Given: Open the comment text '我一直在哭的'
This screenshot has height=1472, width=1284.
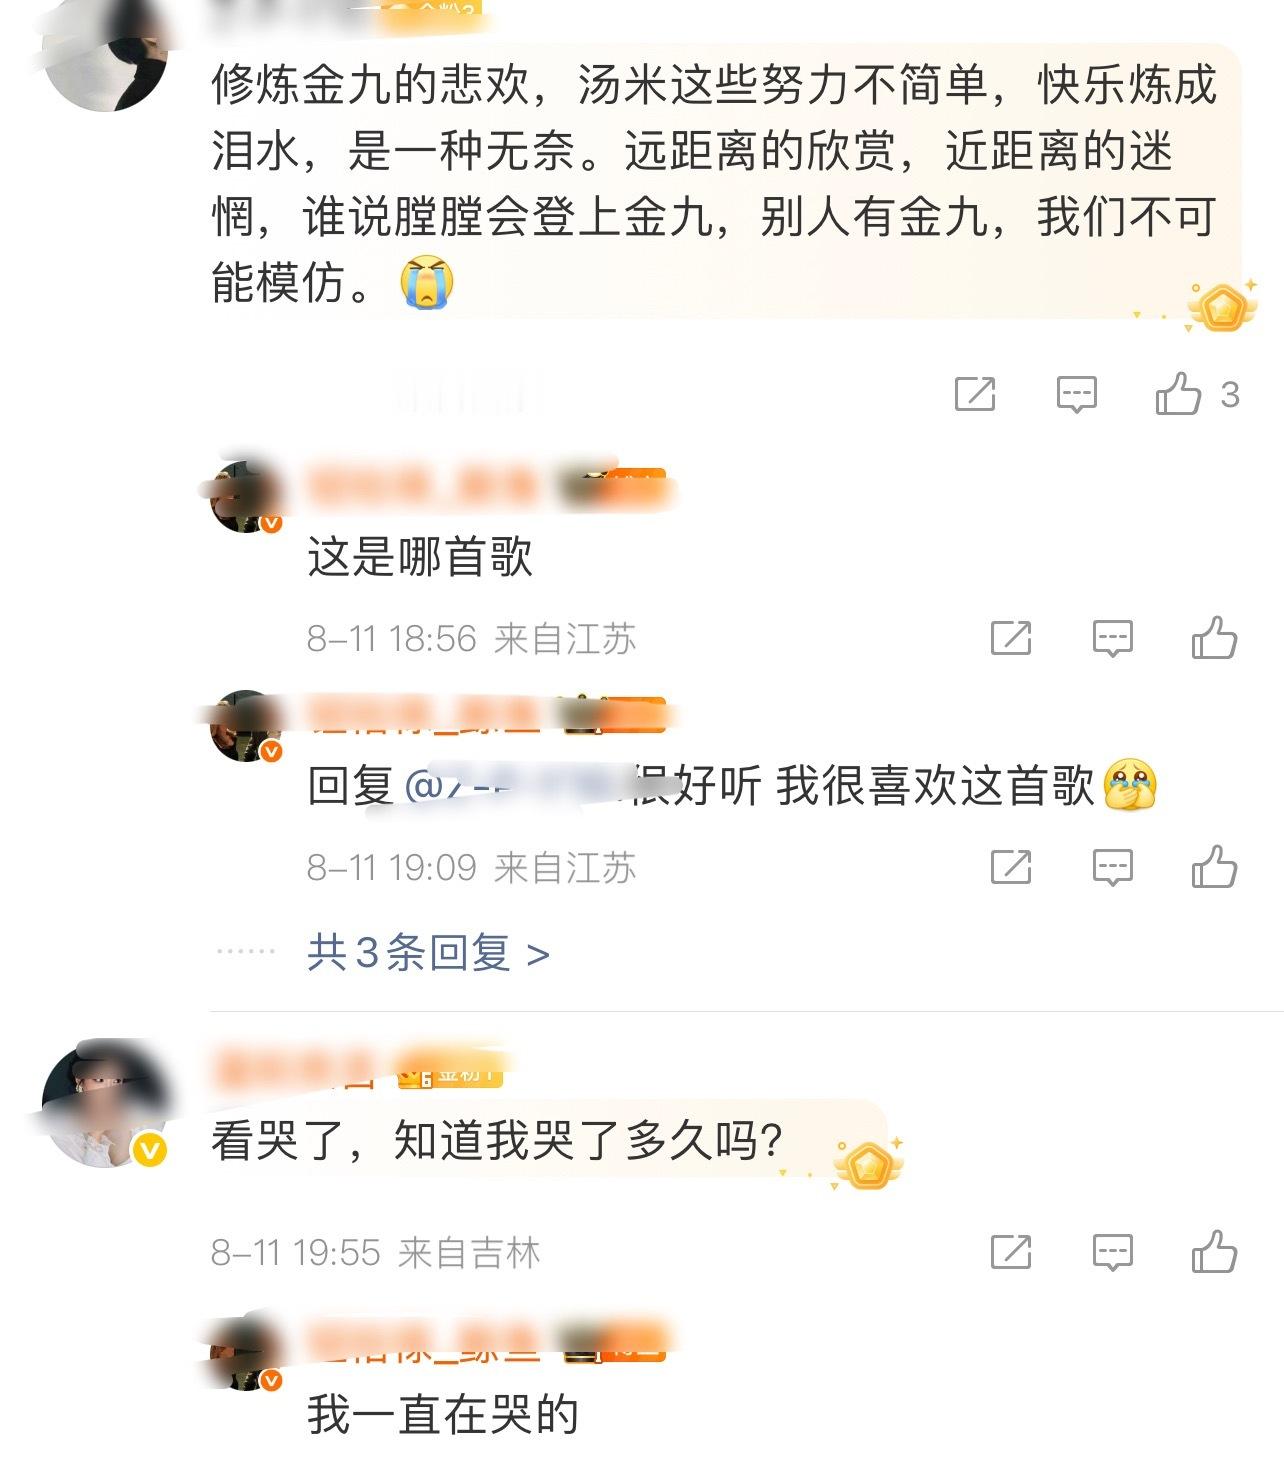Looking at the screenshot, I should [443, 1415].
